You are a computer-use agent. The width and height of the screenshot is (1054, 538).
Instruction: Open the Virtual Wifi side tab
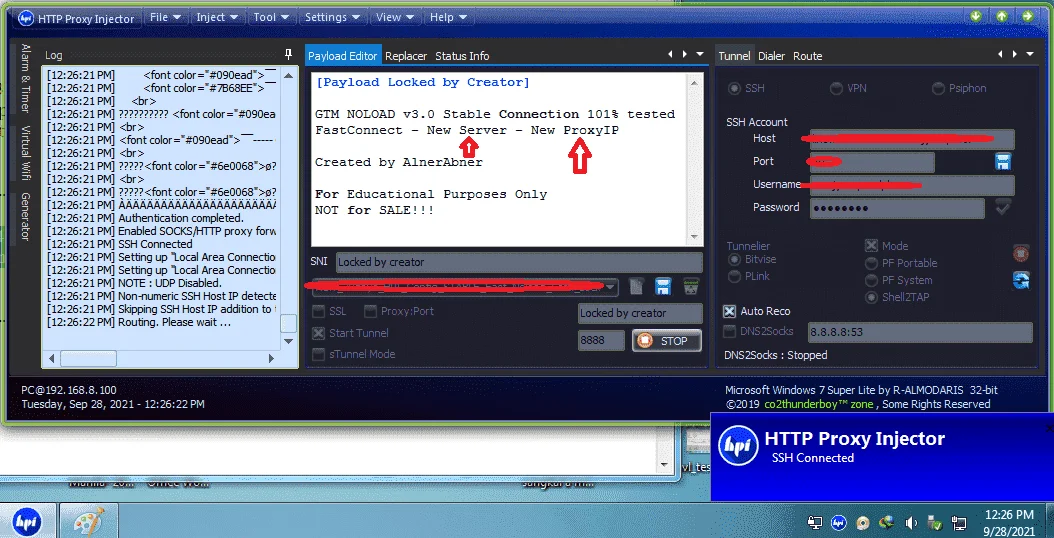point(25,152)
